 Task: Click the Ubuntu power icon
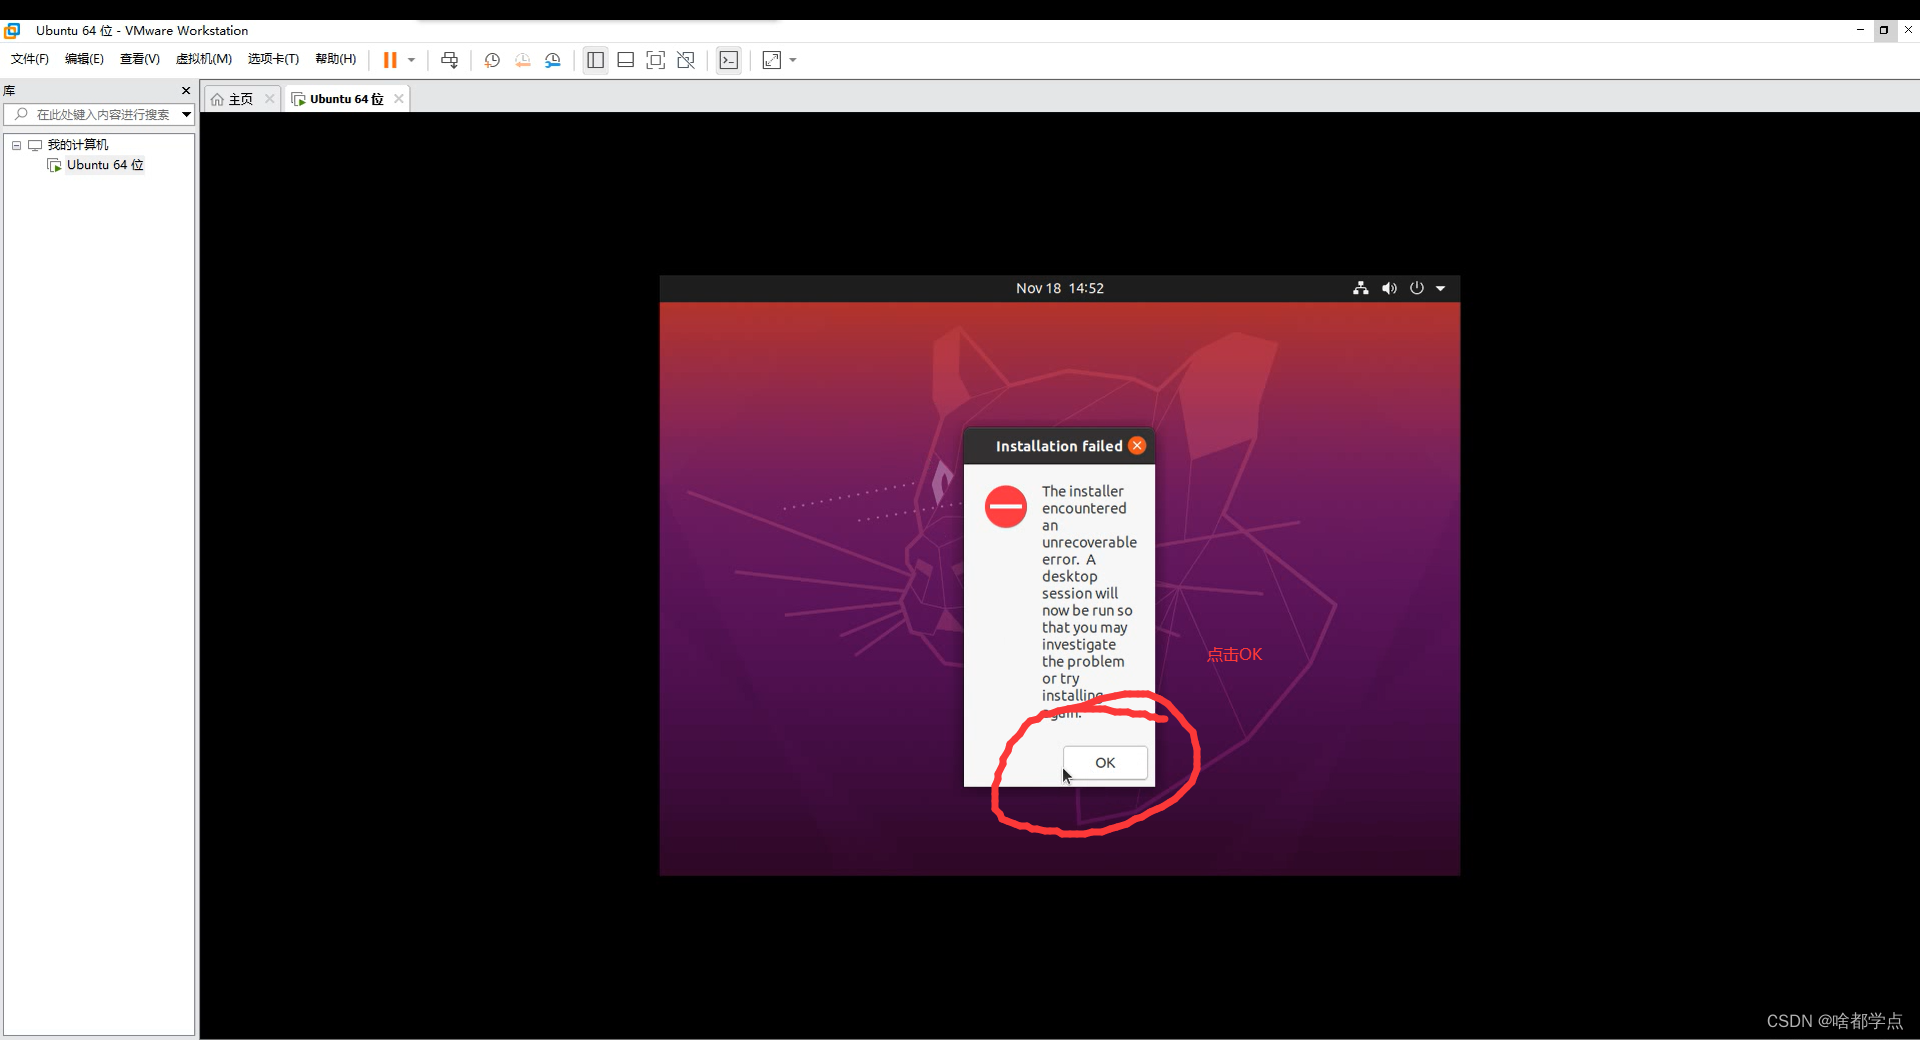1417,288
